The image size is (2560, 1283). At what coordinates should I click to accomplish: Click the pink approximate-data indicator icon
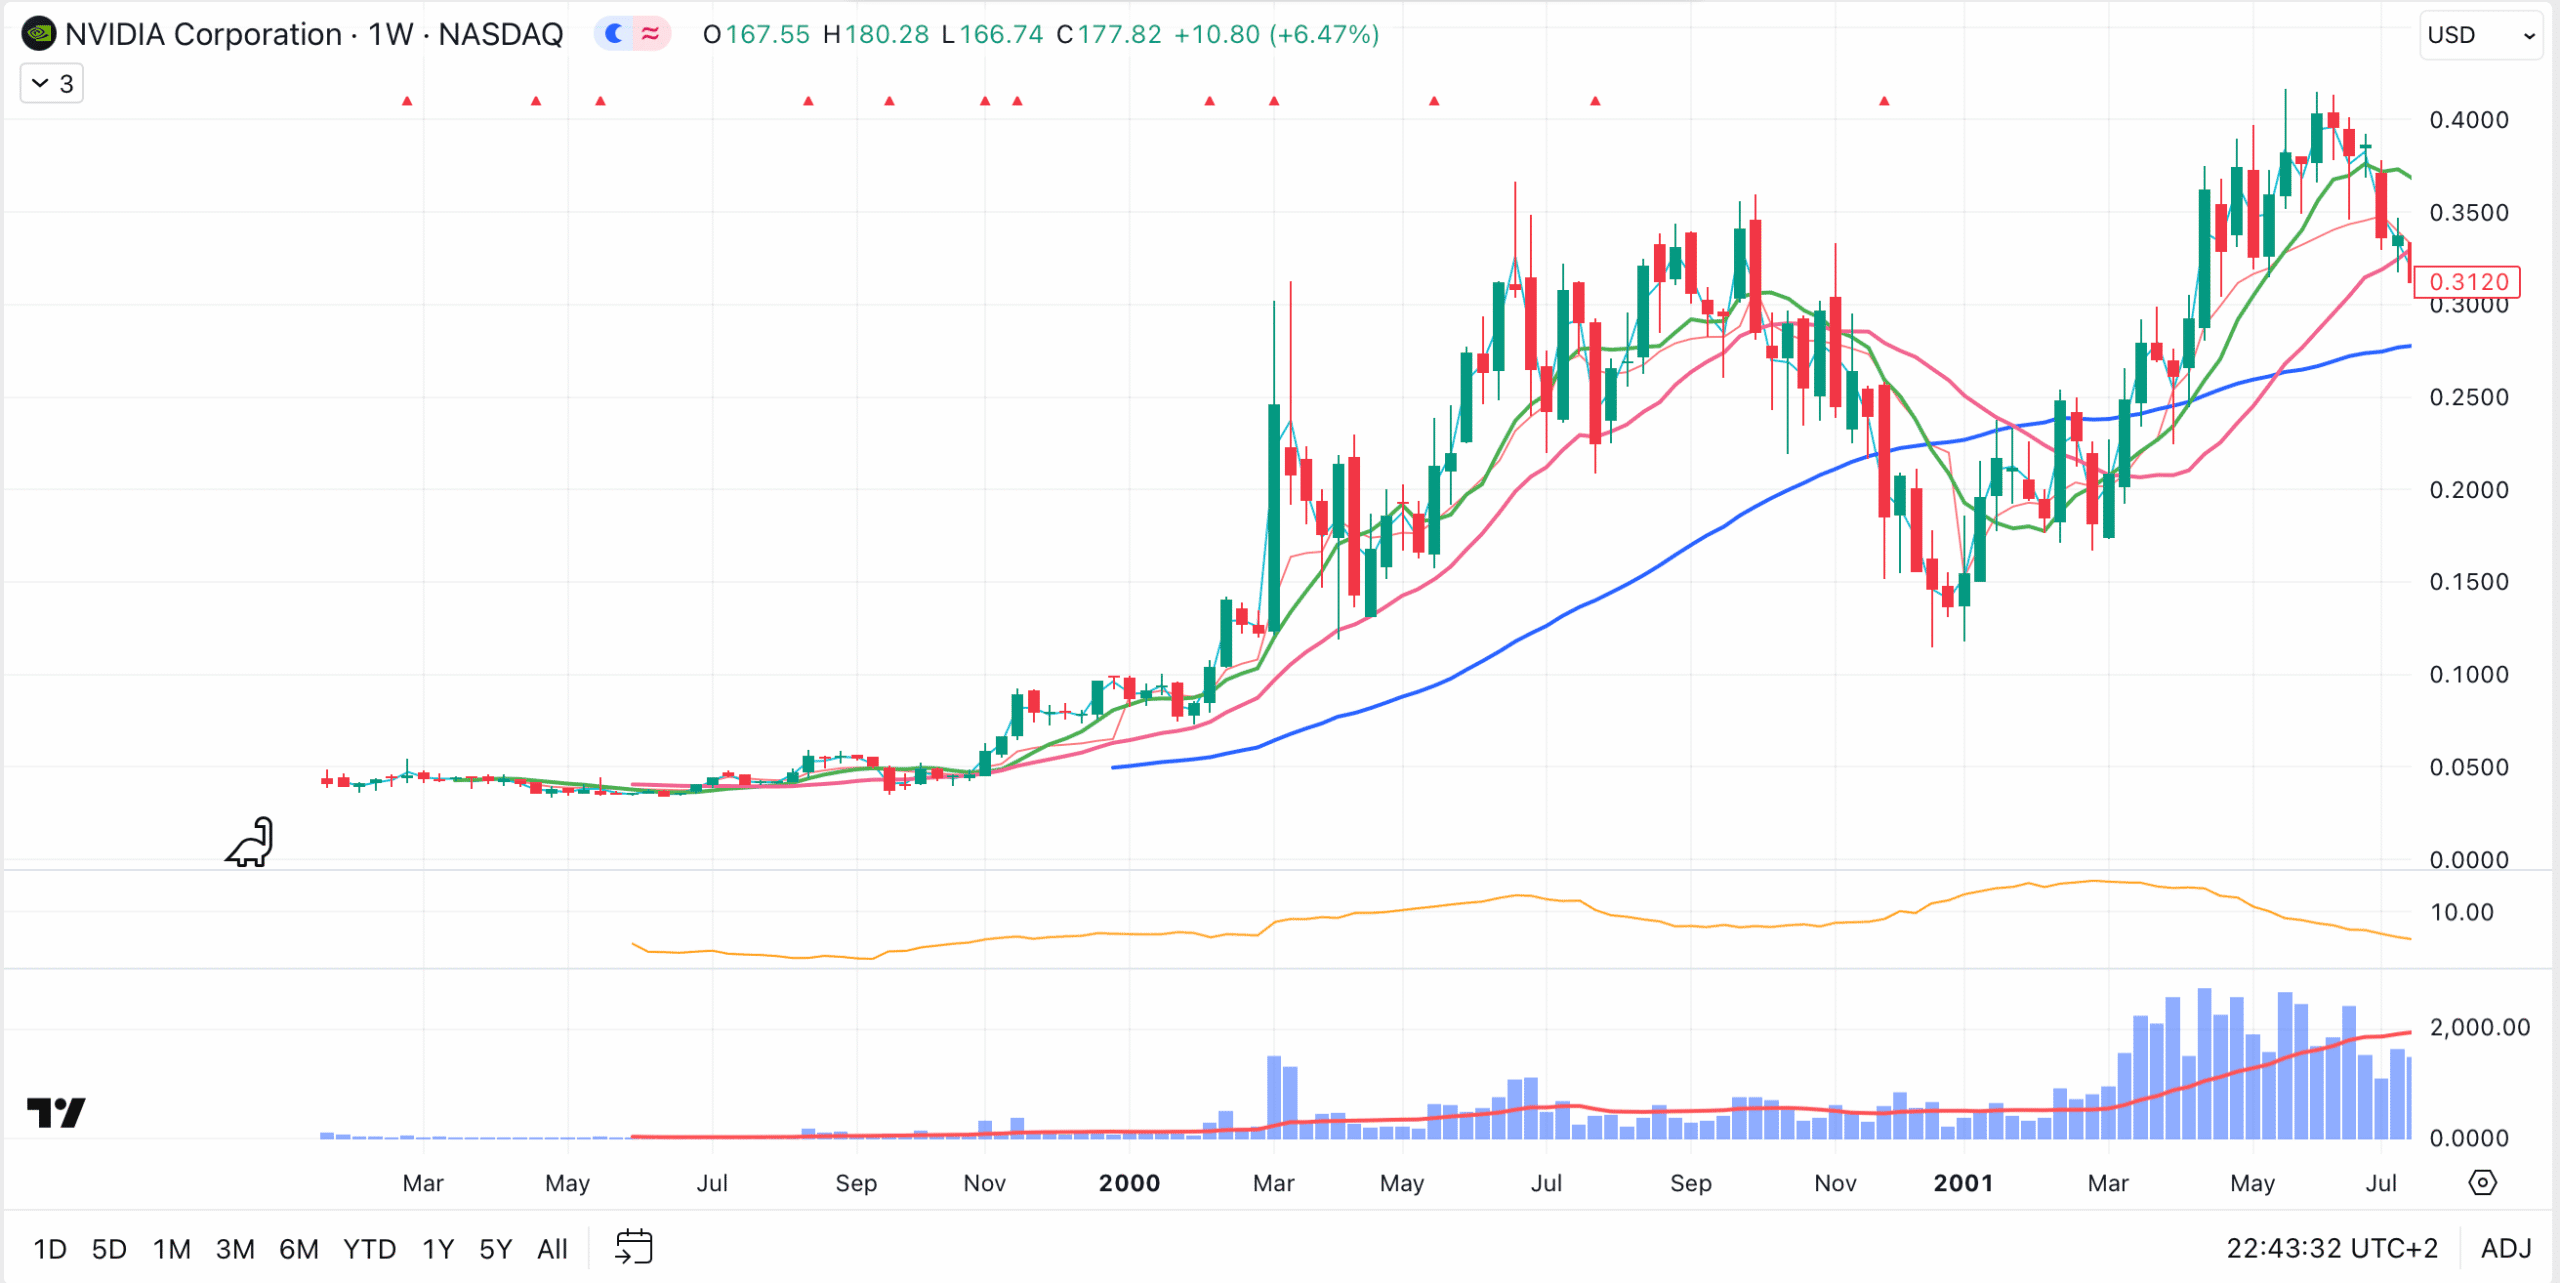click(x=650, y=34)
